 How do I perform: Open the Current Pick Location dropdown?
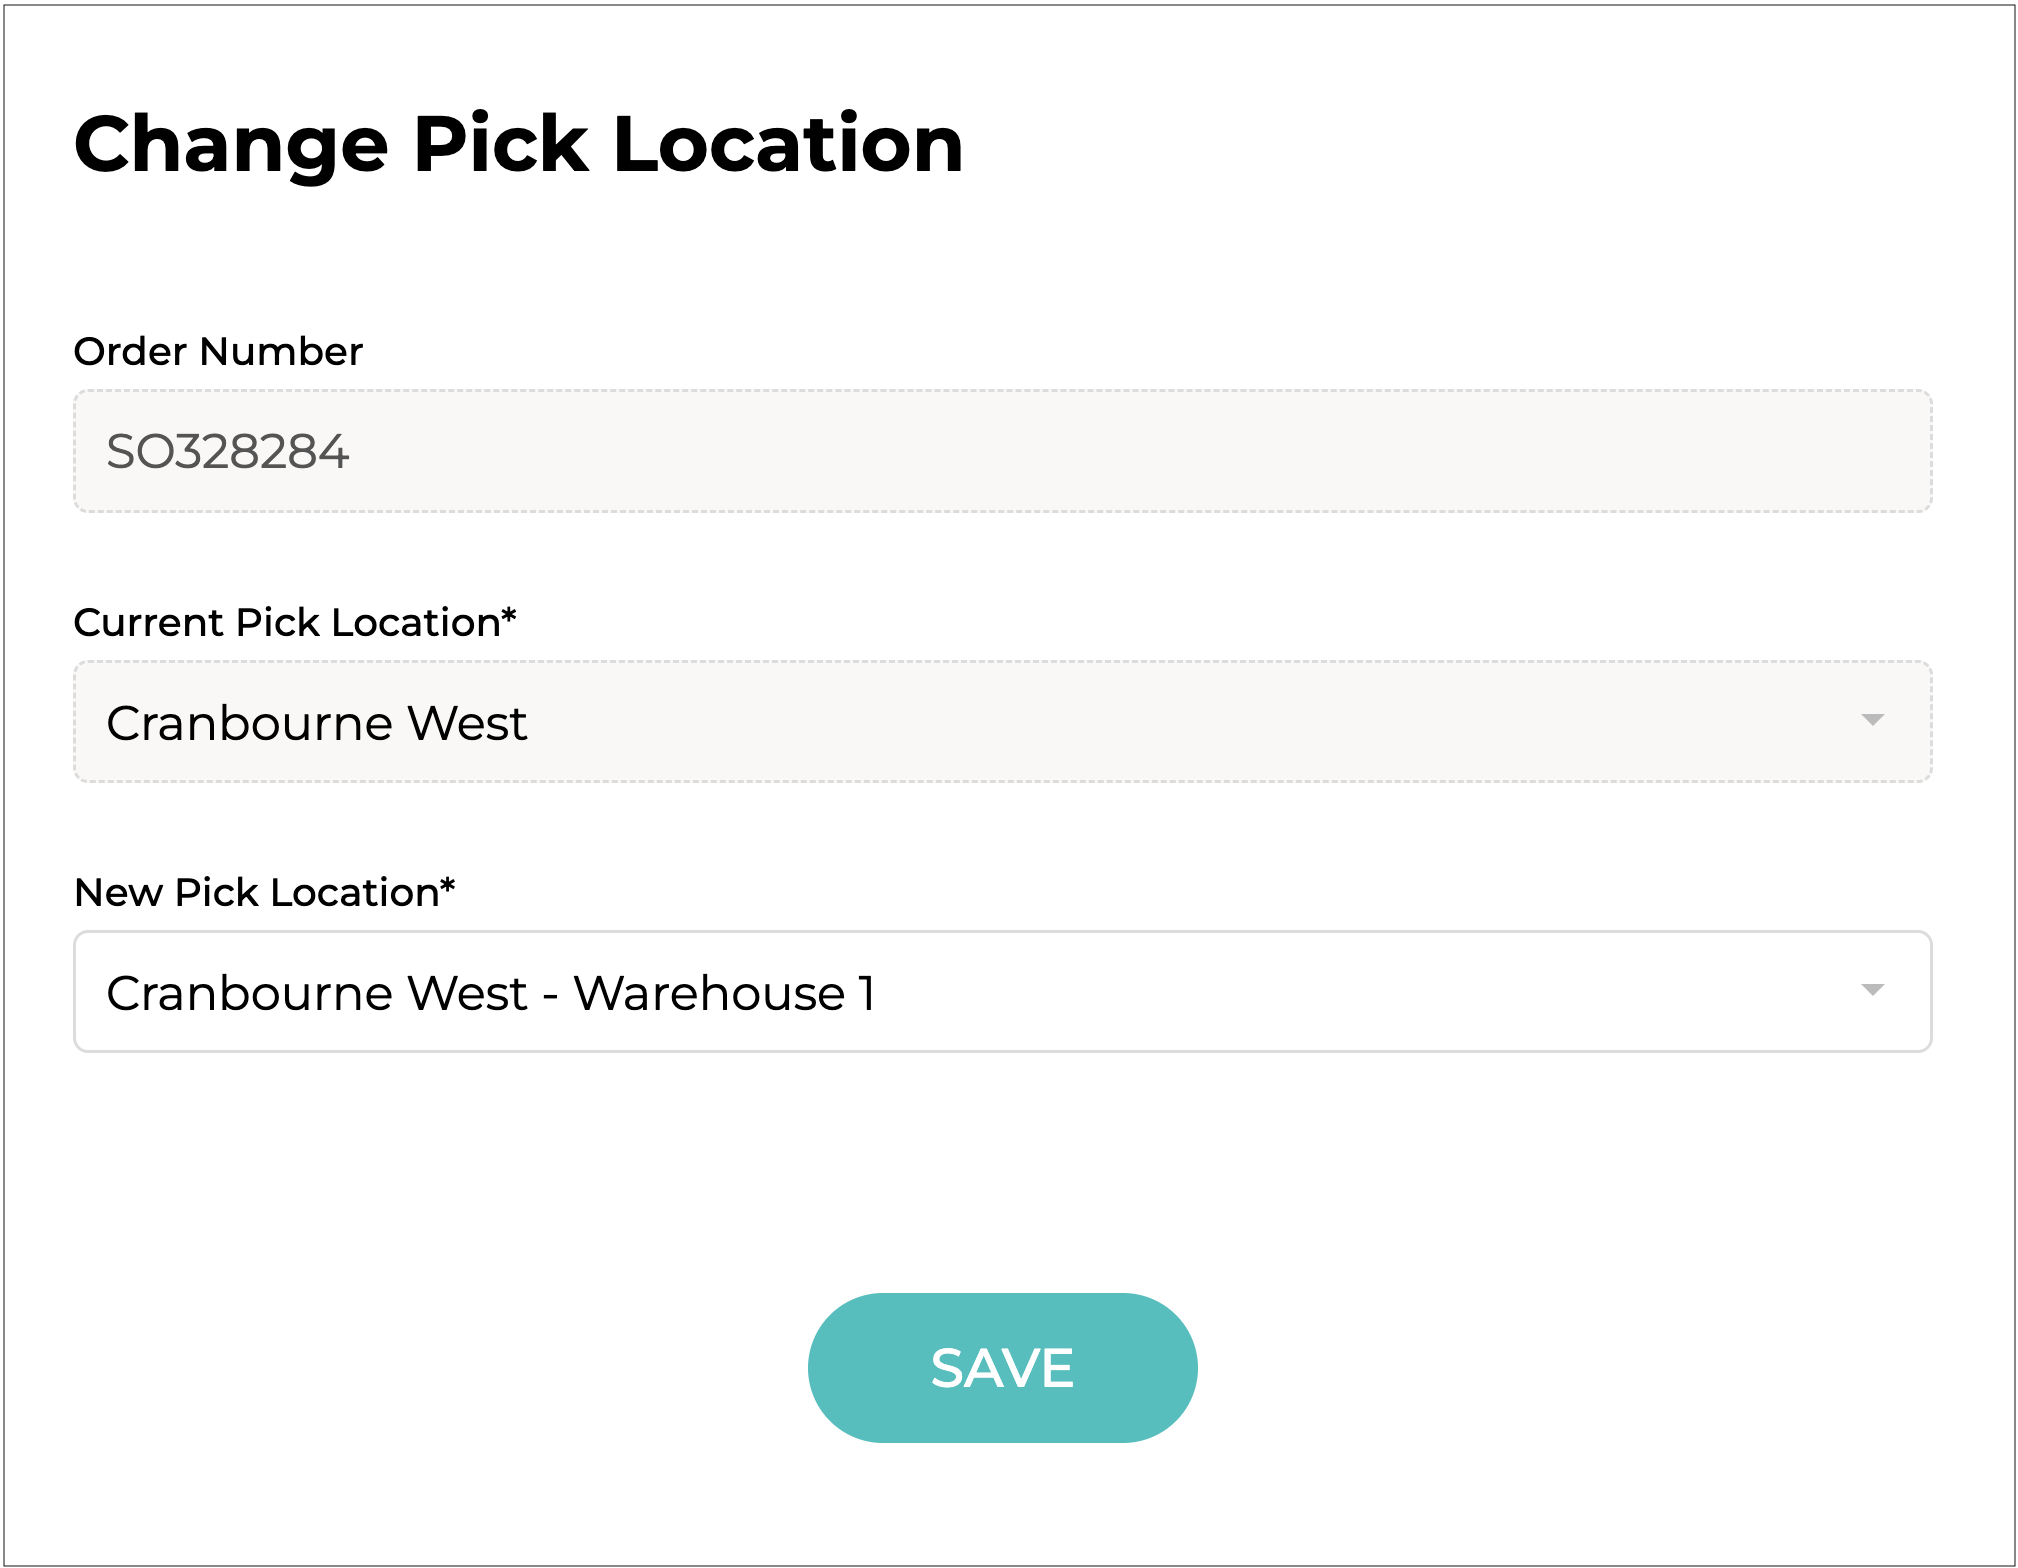tap(1002, 722)
